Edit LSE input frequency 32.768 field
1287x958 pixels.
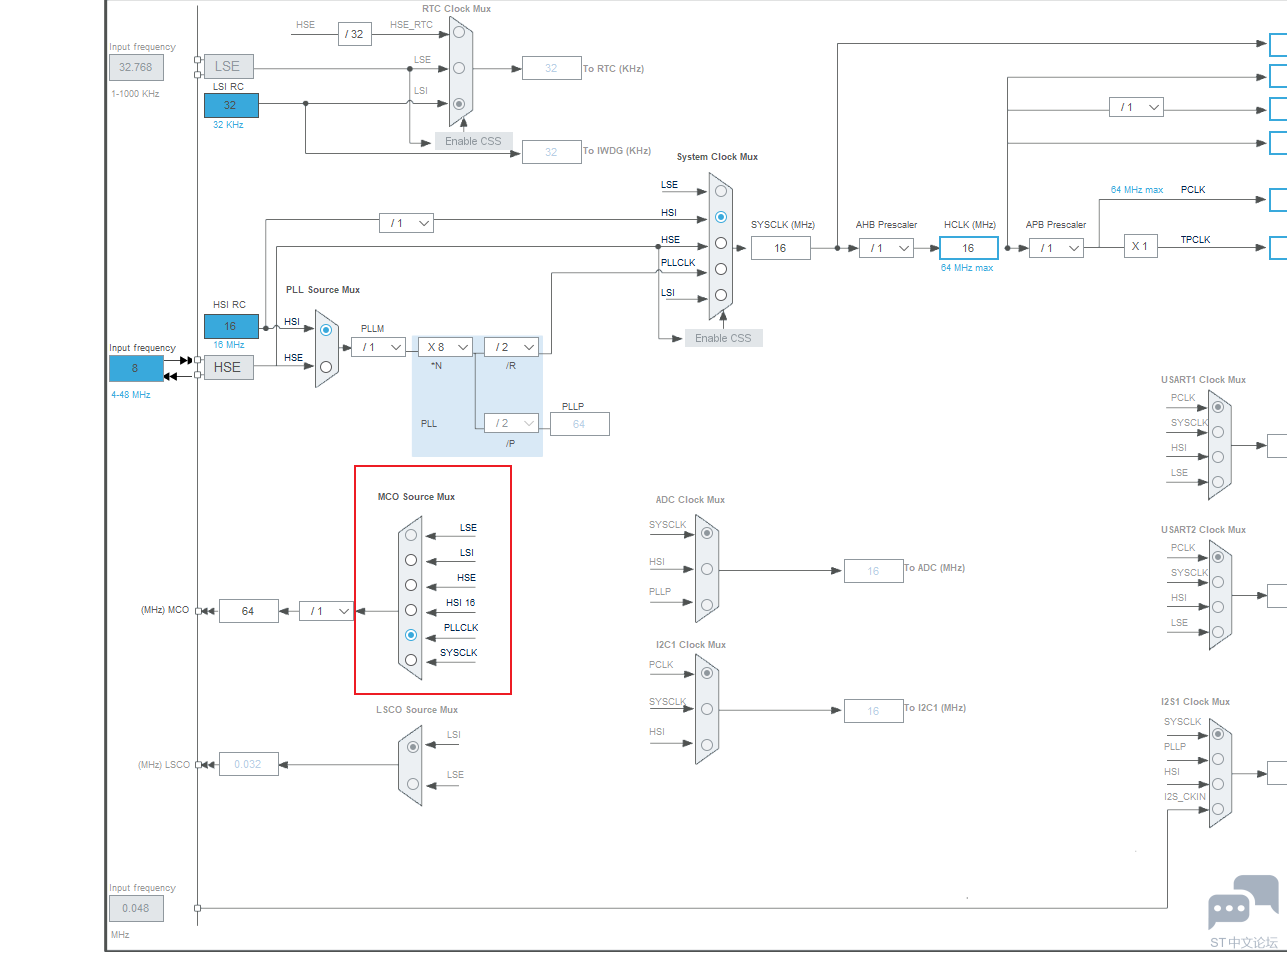(x=136, y=67)
